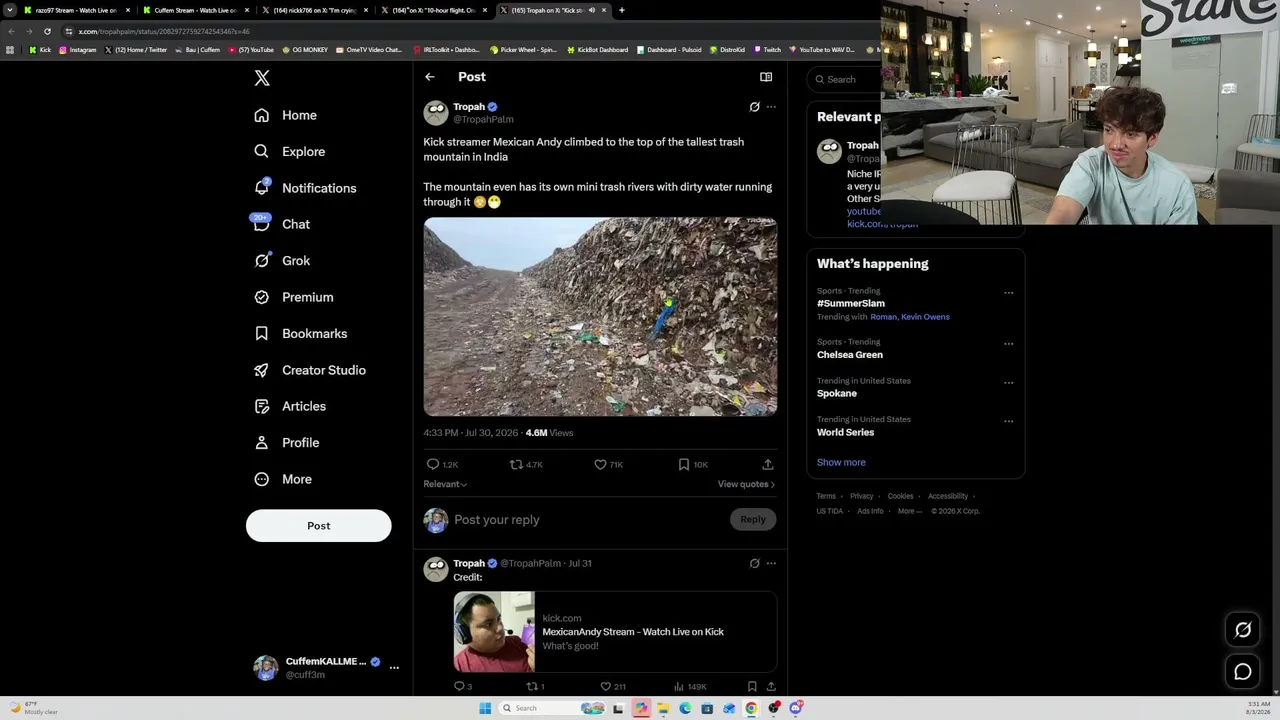The width and height of the screenshot is (1280, 720).
Task: Like the main post with 71K likes
Action: pos(608,465)
